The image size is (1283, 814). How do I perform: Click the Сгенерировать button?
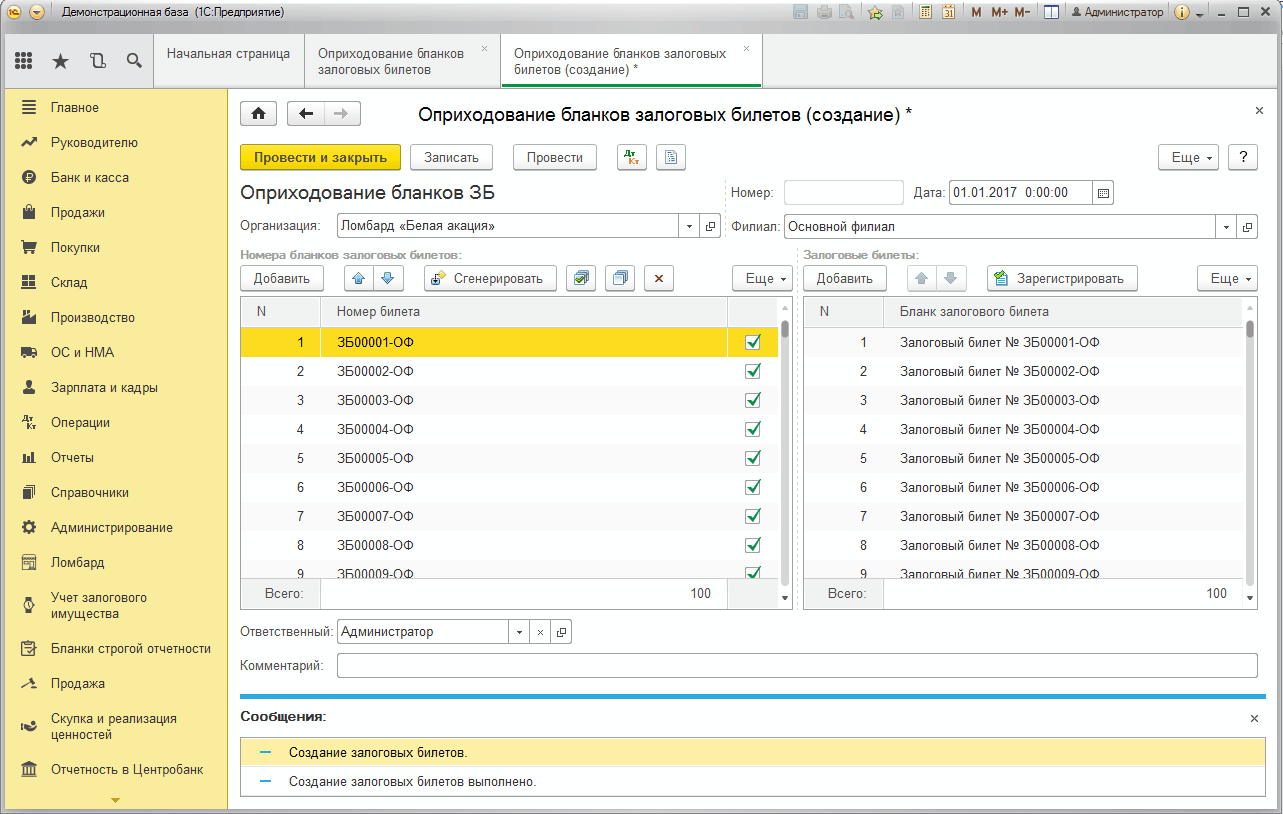pos(490,278)
